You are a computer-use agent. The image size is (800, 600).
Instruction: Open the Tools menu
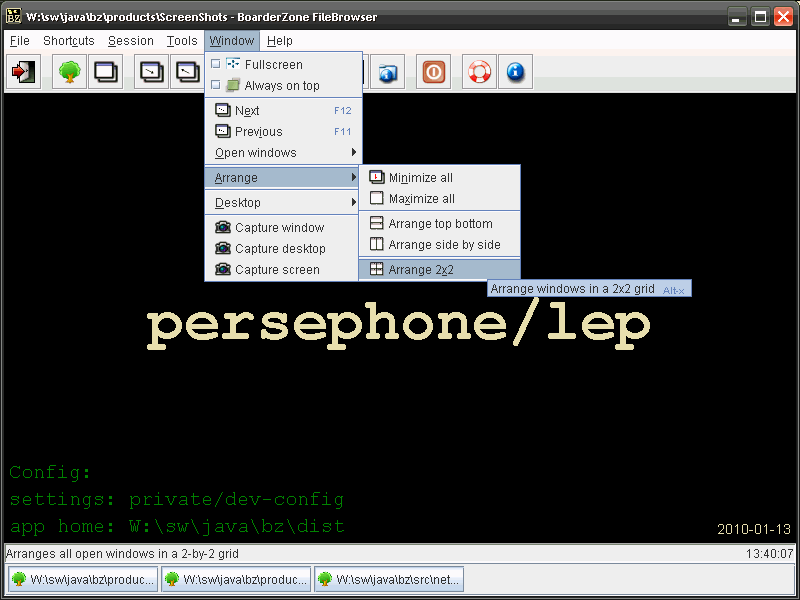click(182, 41)
